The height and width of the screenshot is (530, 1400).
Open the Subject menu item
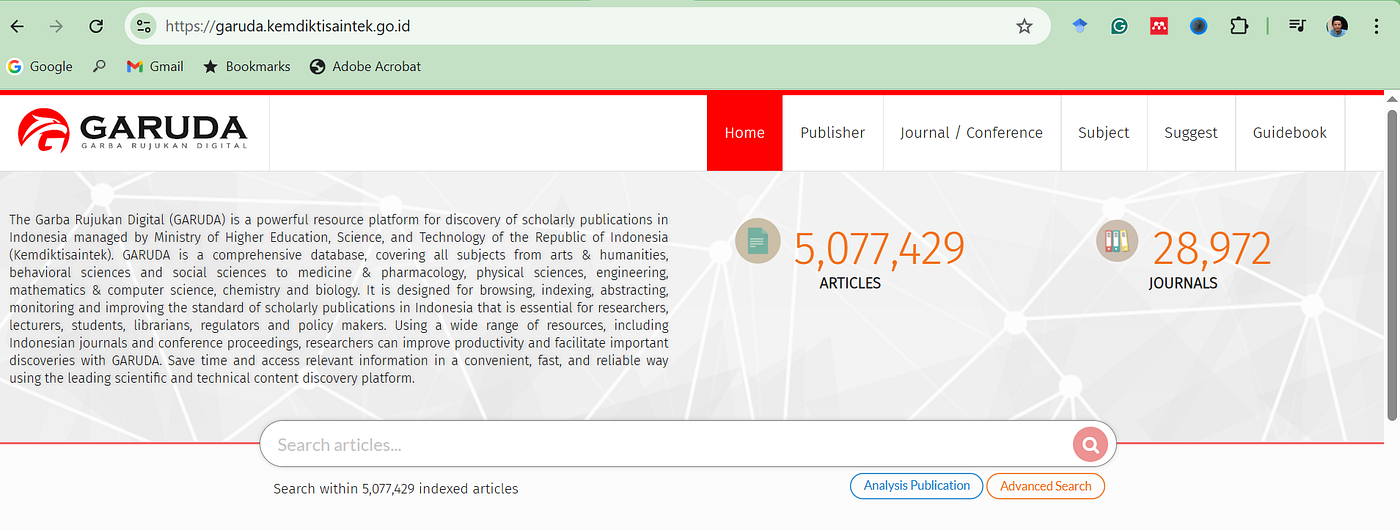tap(1103, 133)
